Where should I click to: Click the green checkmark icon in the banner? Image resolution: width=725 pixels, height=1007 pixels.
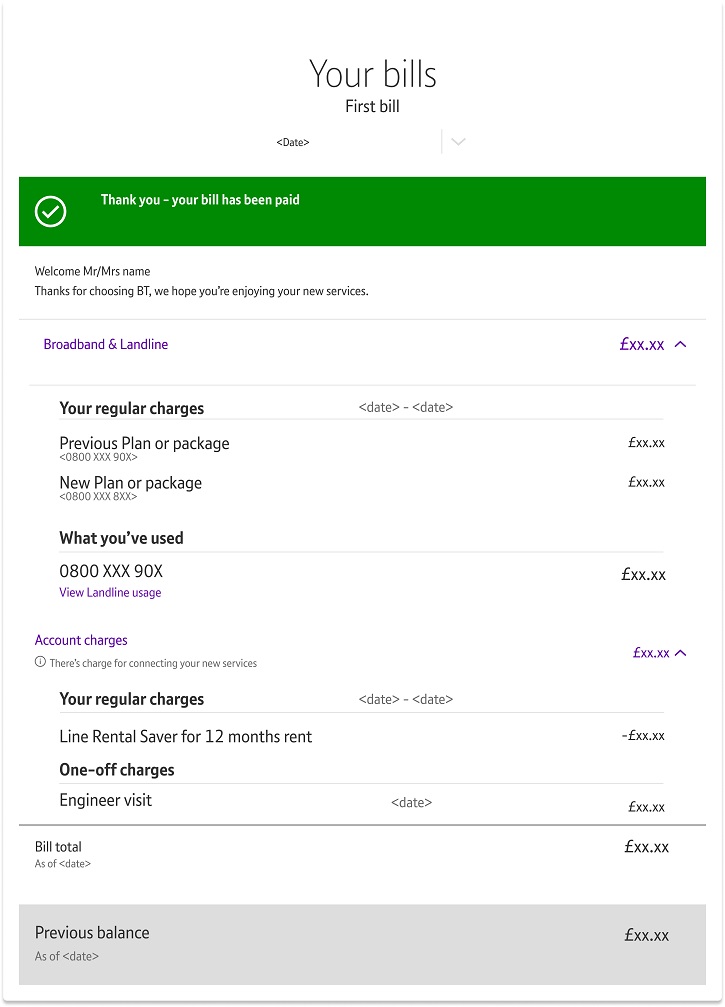[x=50, y=212]
